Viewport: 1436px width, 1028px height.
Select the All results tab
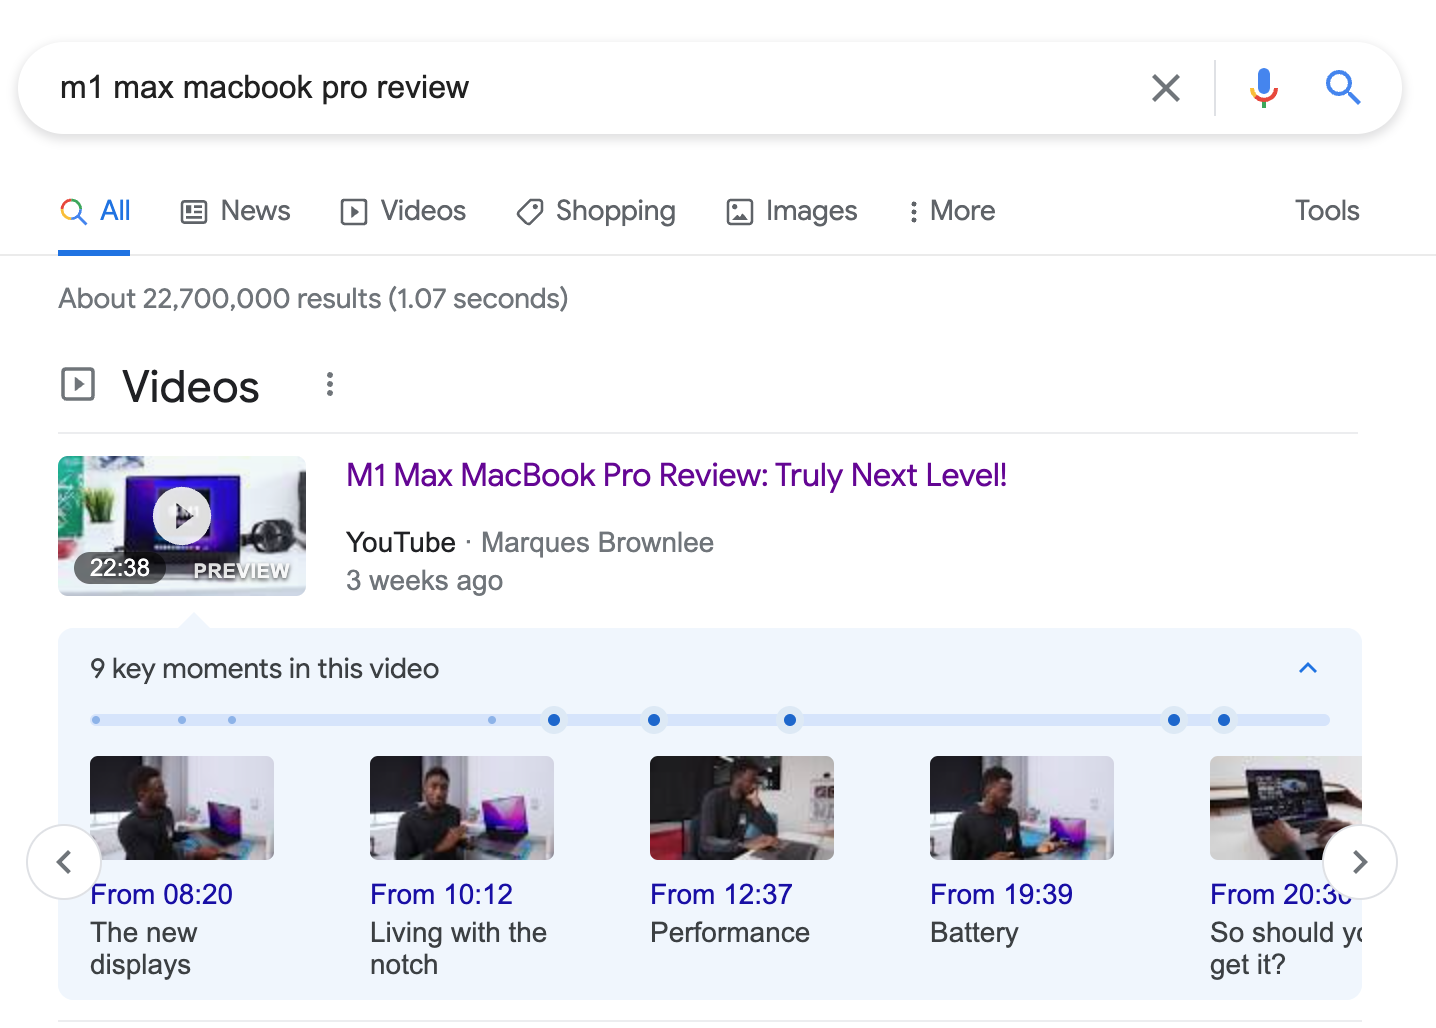point(95,211)
